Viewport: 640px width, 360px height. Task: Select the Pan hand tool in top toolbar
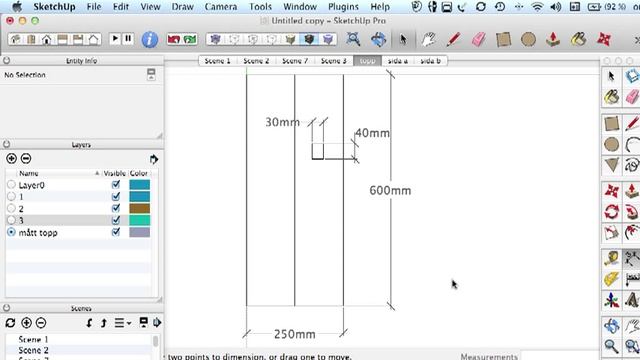pos(429,39)
